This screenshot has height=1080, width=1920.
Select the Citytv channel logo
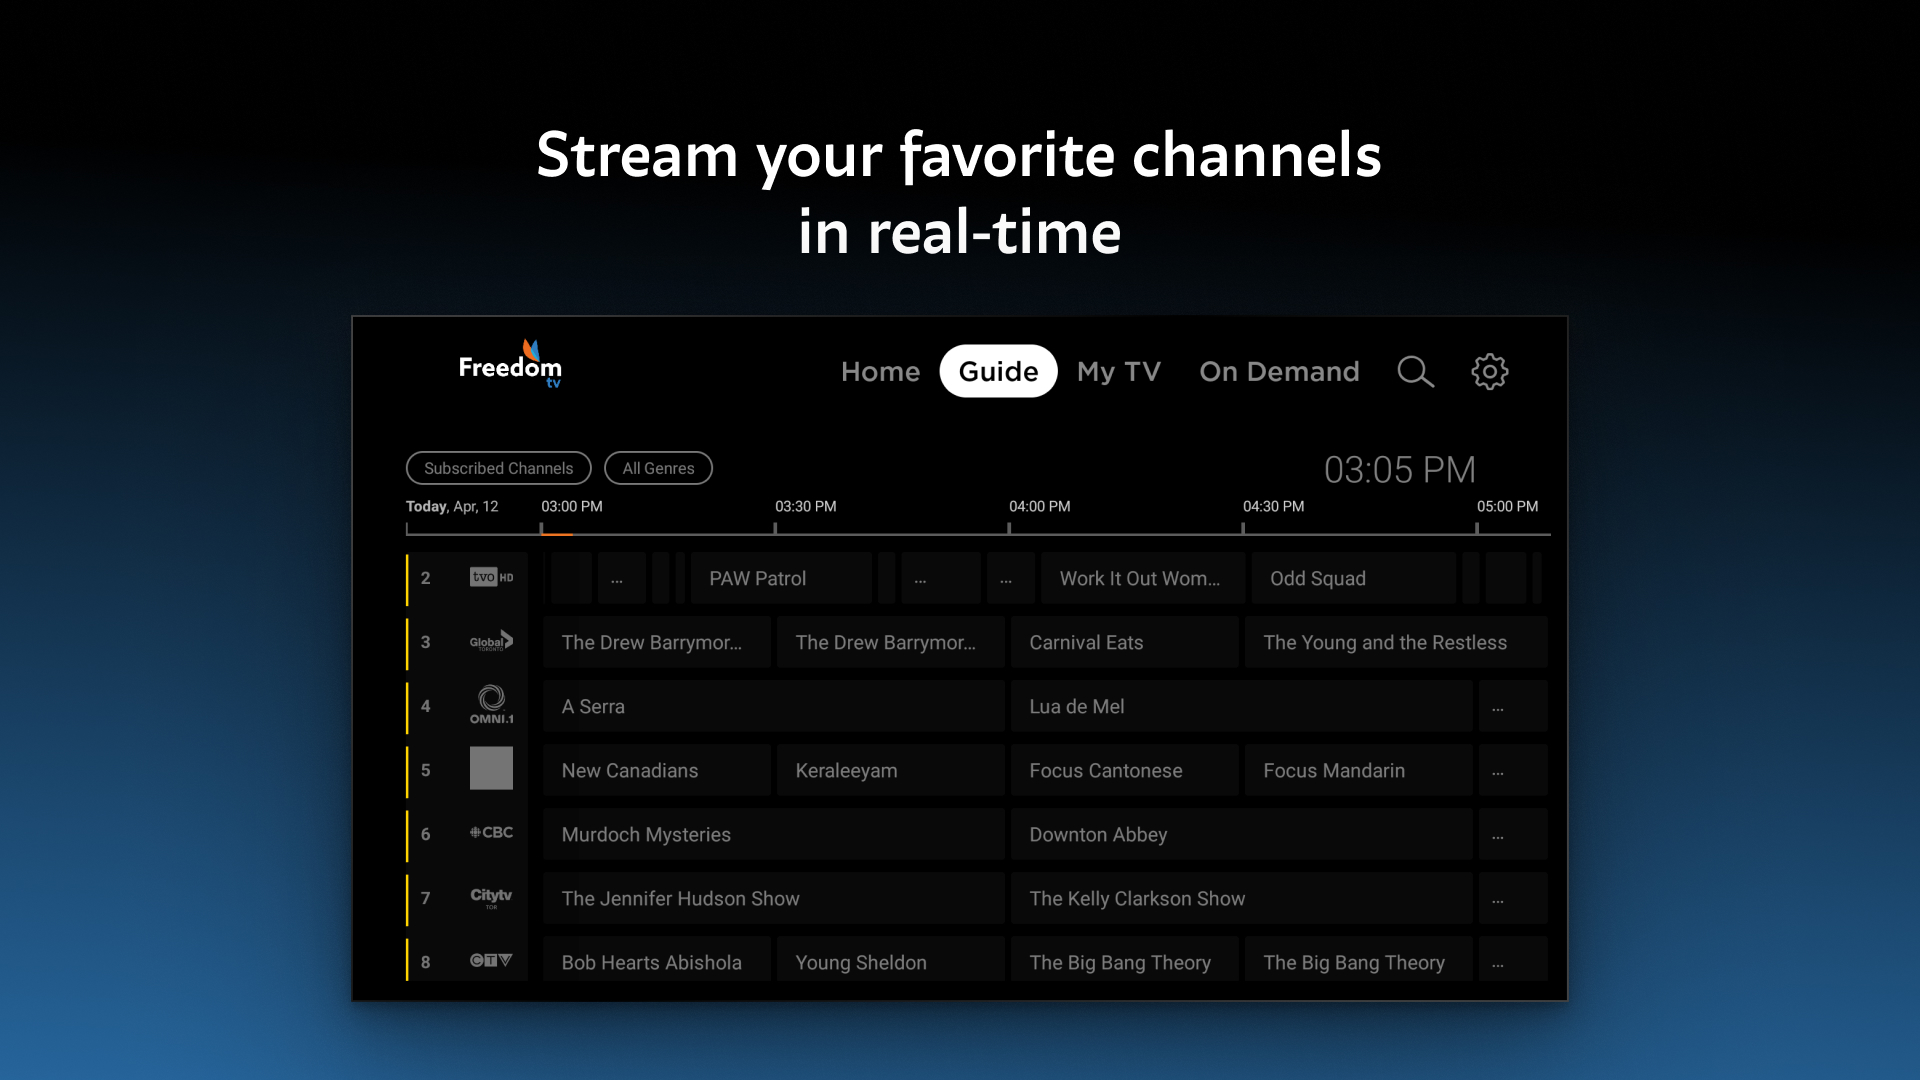coord(491,898)
